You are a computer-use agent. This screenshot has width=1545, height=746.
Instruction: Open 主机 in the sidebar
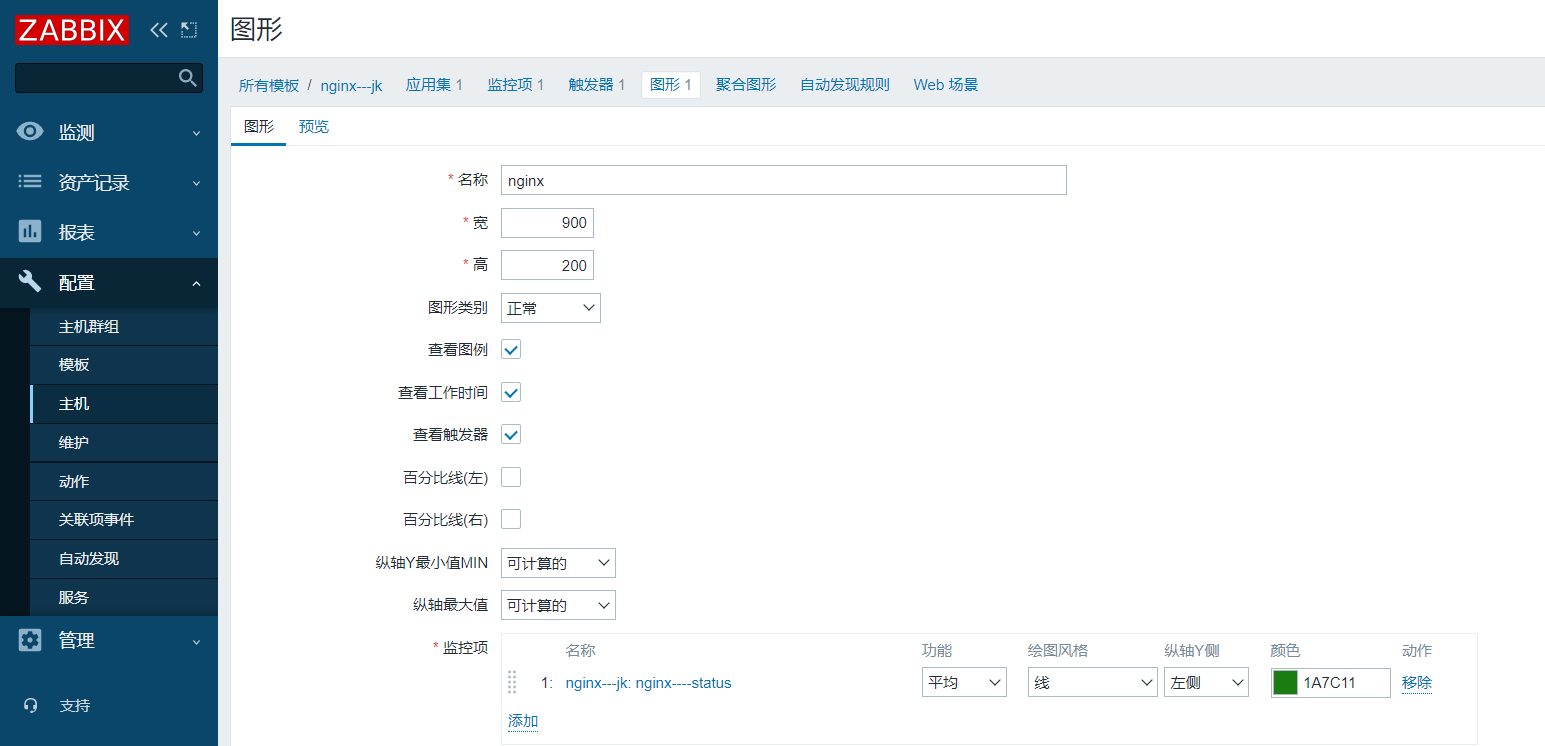click(x=124, y=404)
